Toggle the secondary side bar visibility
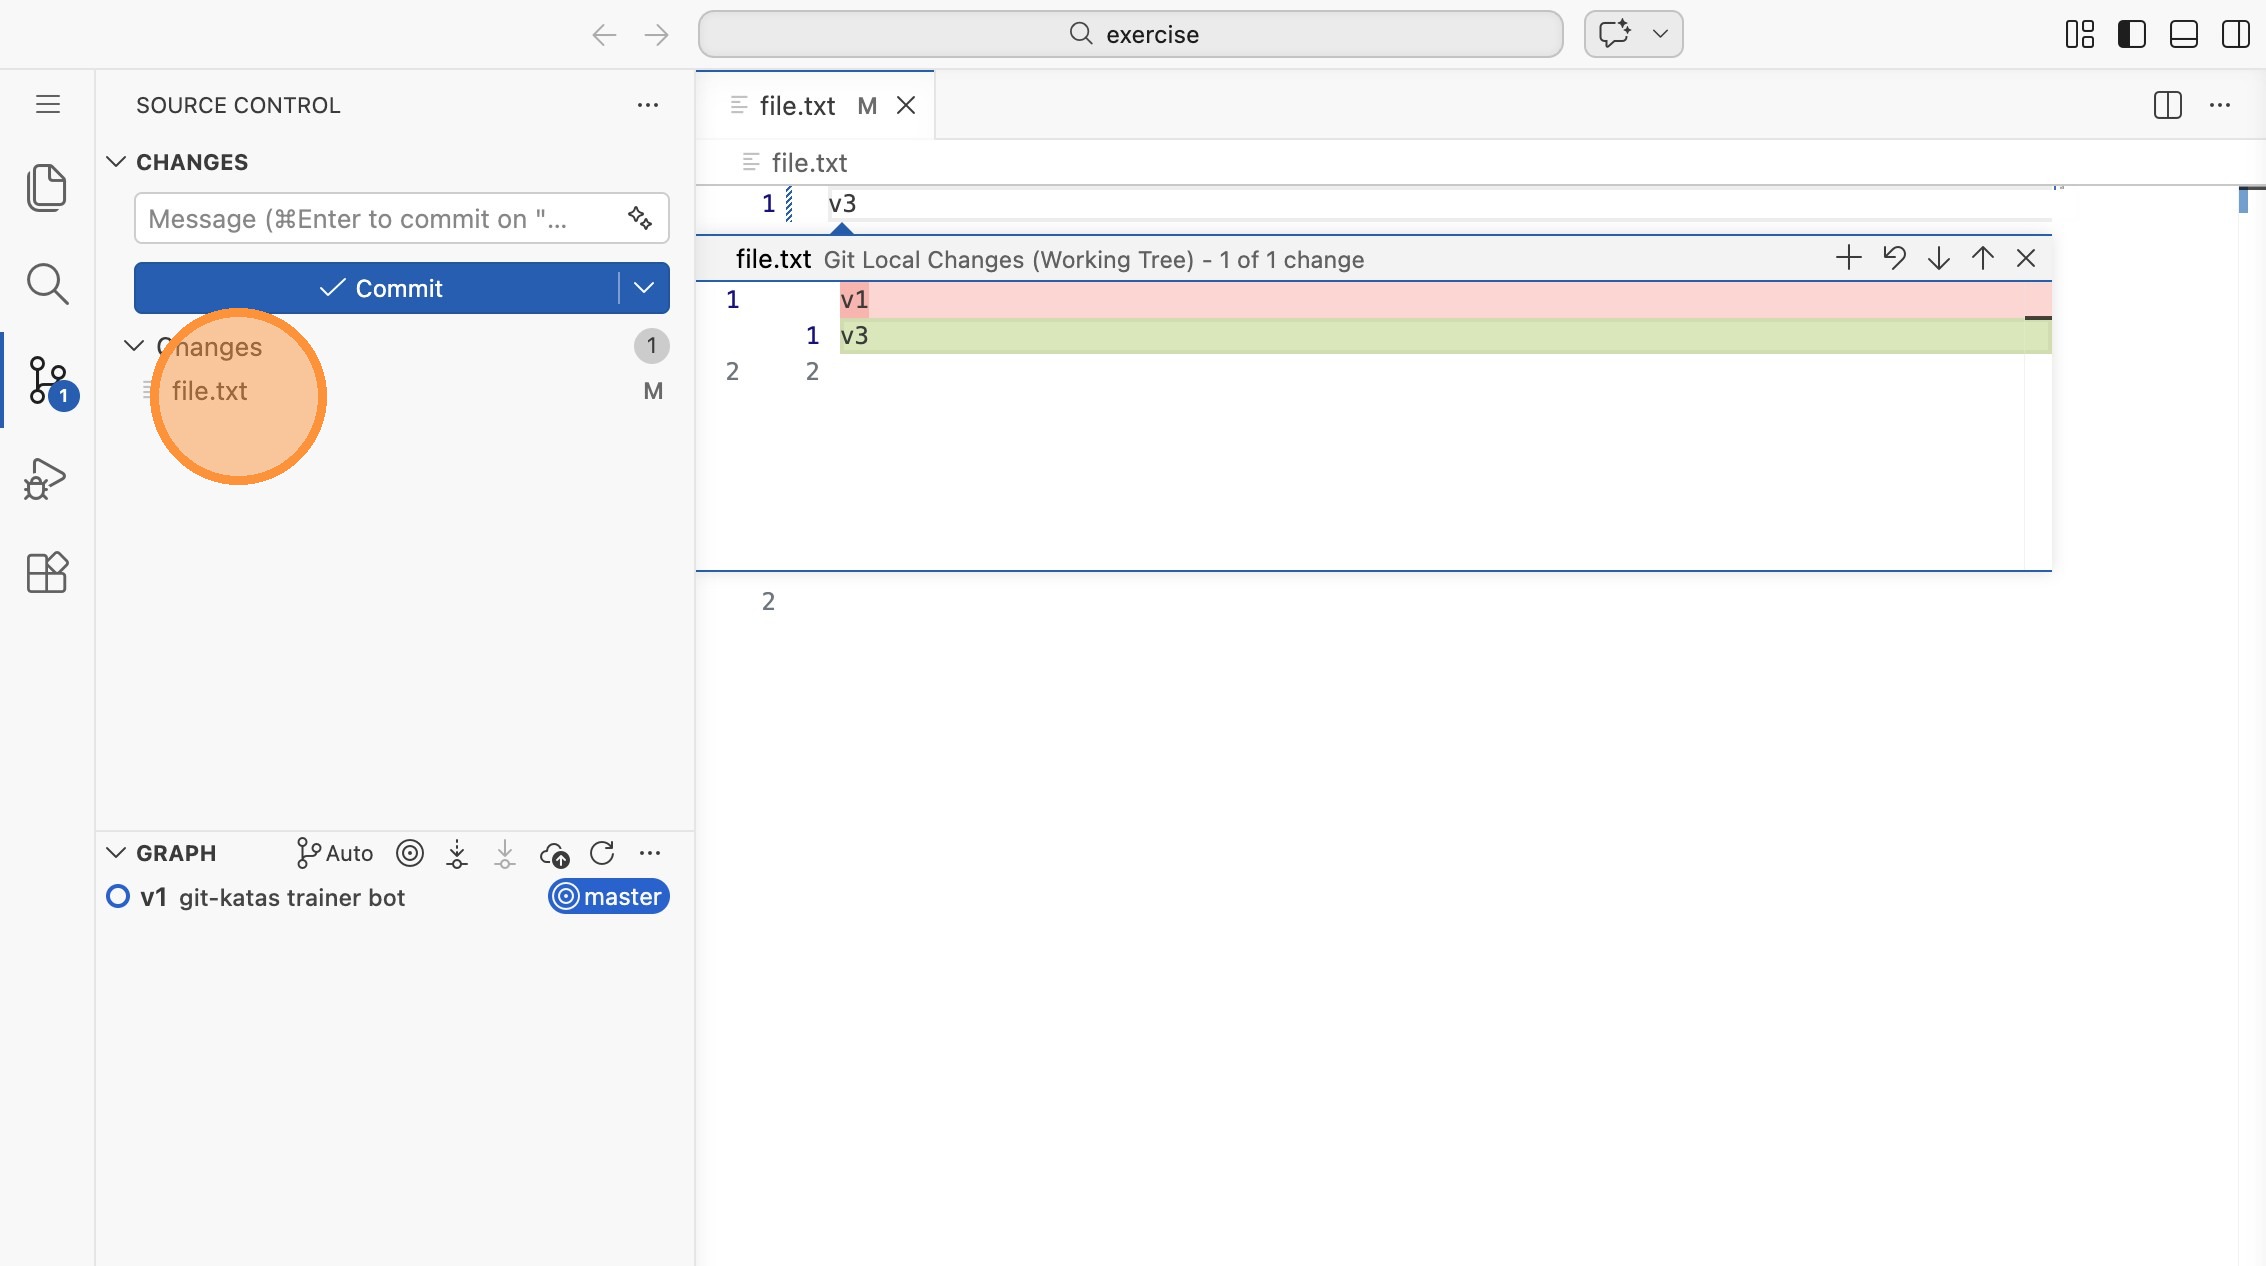This screenshot has height=1266, width=2266. click(2235, 34)
